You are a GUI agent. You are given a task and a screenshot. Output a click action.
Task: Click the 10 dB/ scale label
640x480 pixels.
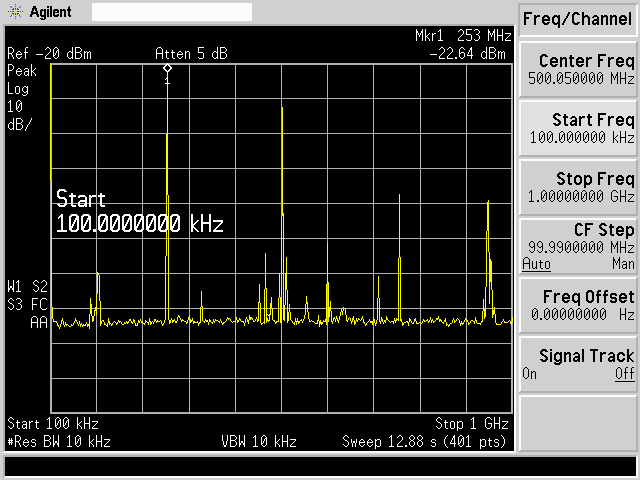(x=19, y=116)
